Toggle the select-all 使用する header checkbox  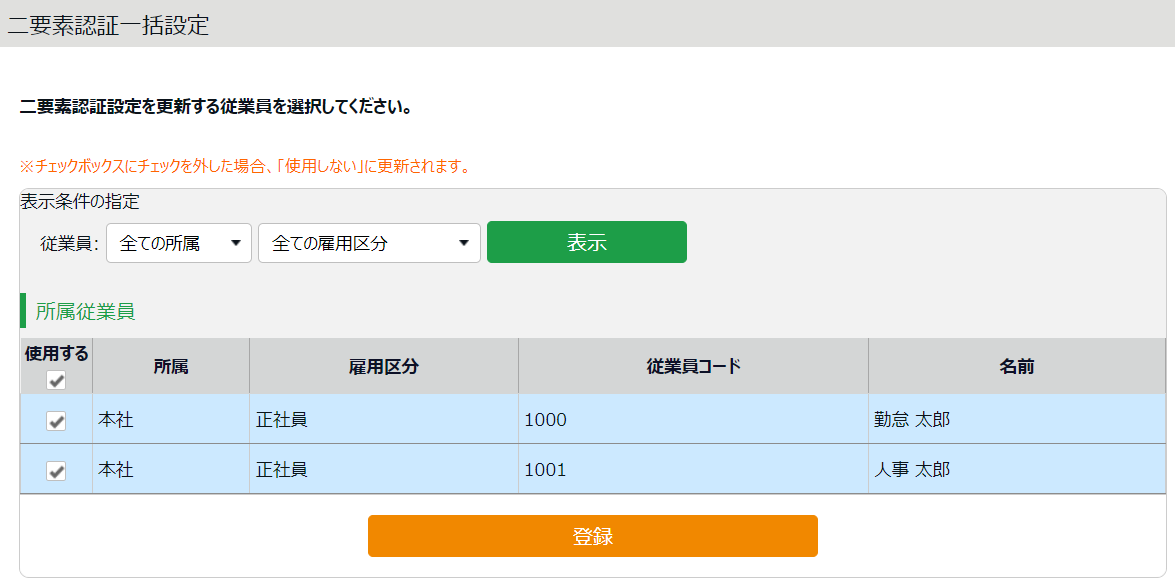coord(57,380)
